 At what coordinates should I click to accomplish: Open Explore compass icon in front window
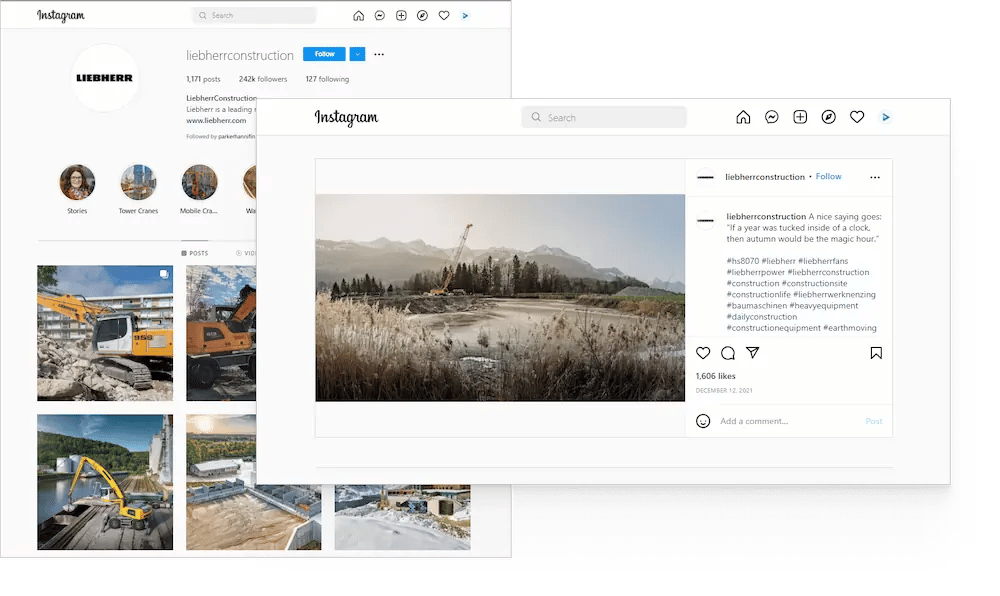click(828, 117)
